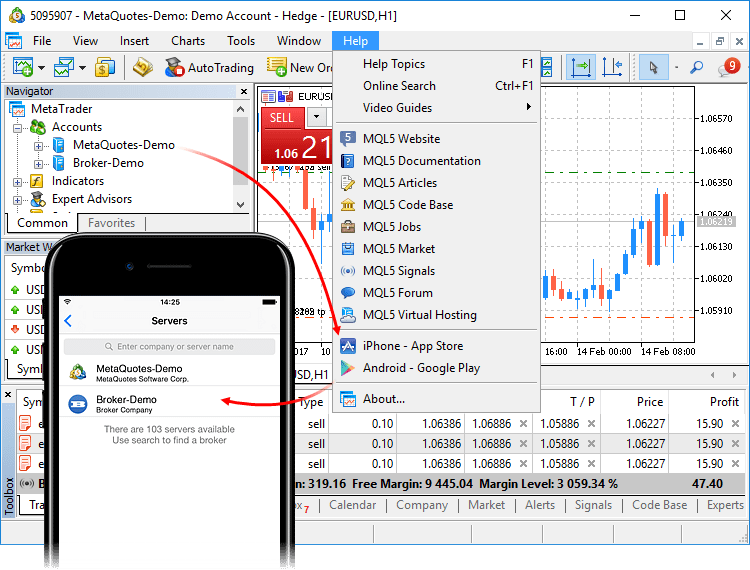Open the View menu
Viewport: 750px width, 570px height.
pos(85,41)
